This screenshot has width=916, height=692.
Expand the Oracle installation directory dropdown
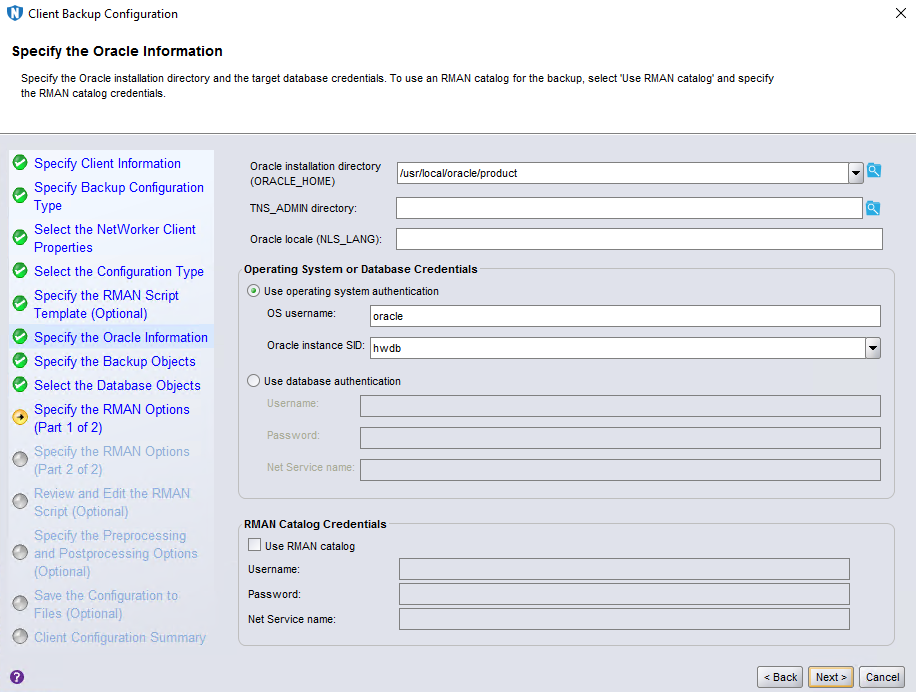856,173
